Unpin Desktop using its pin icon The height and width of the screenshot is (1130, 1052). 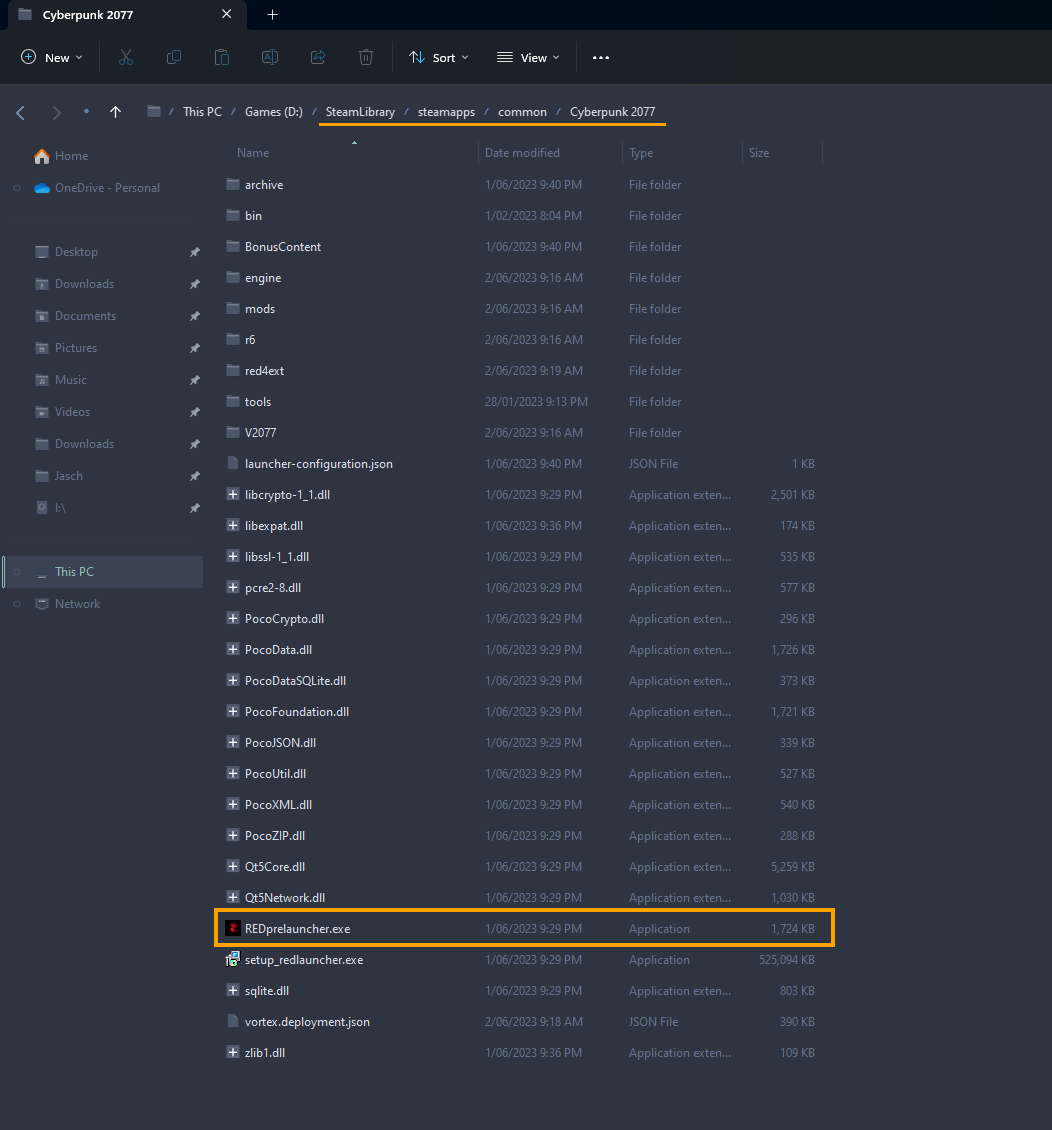click(195, 252)
